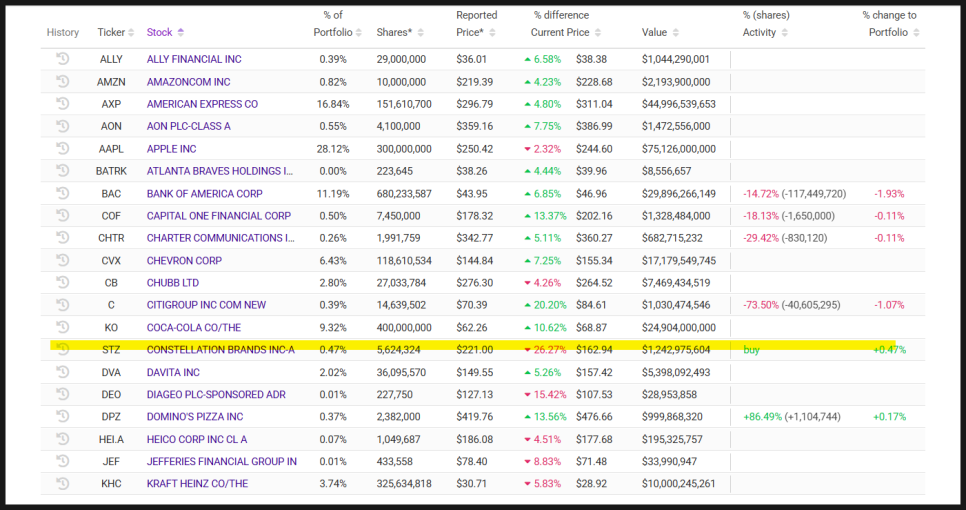
Task: Open AON PLC-CLASS A link
Action: pyautogui.click(x=189, y=126)
